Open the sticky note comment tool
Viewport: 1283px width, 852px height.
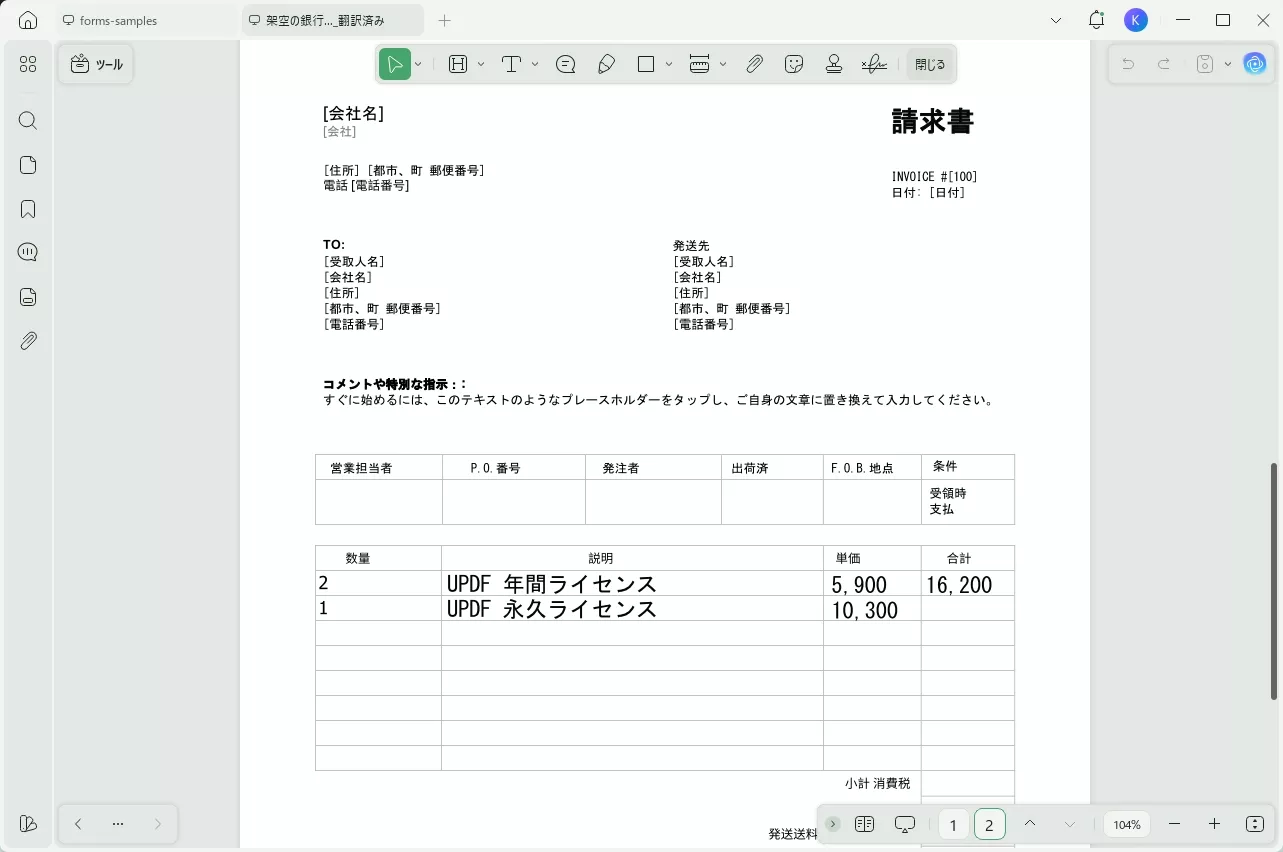tap(565, 63)
